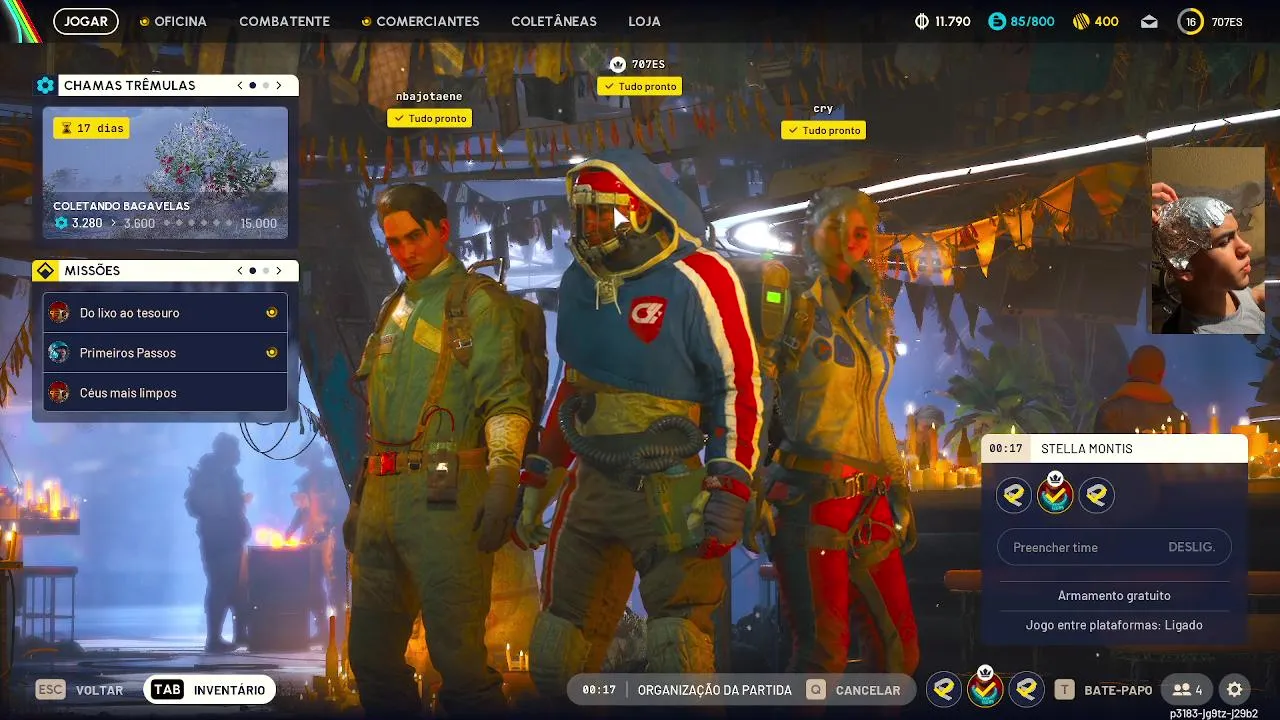Toggle Preencher time setting
This screenshot has height=720, width=1280.
pyautogui.click(x=1114, y=547)
